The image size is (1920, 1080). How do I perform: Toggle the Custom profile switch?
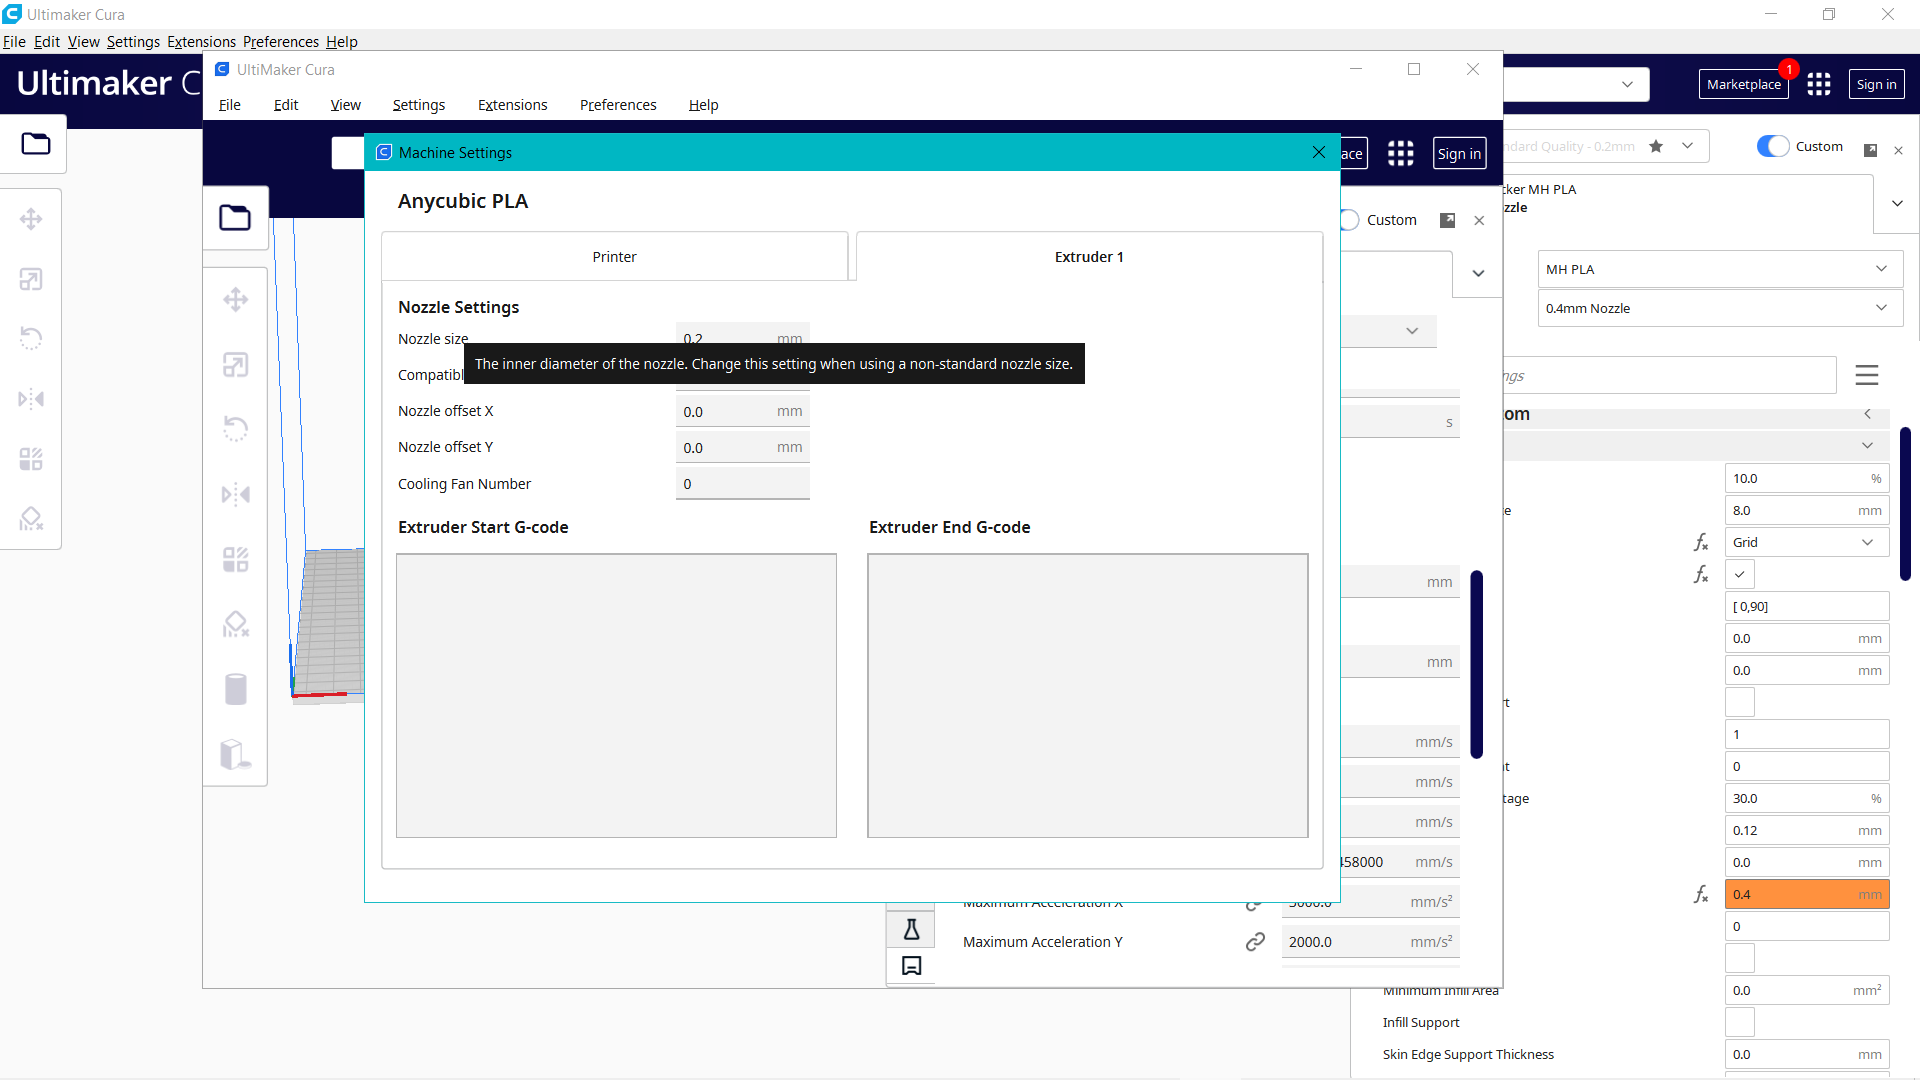(1773, 146)
